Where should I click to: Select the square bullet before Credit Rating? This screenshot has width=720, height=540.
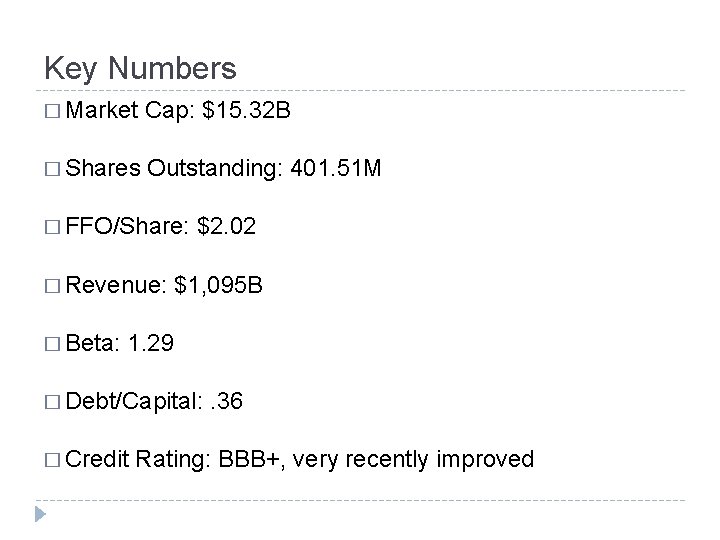(x=52, y=459)
